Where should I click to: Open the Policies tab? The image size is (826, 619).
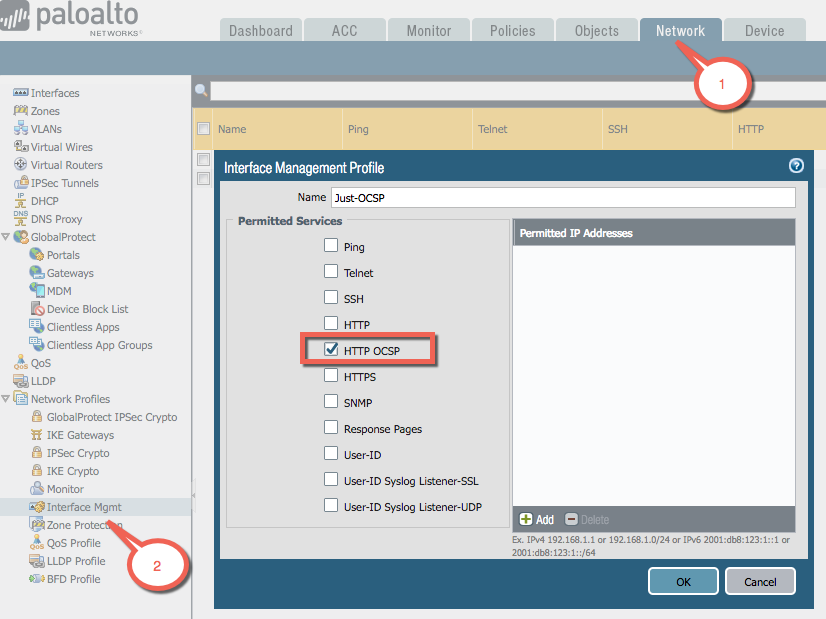coord(513,31)
